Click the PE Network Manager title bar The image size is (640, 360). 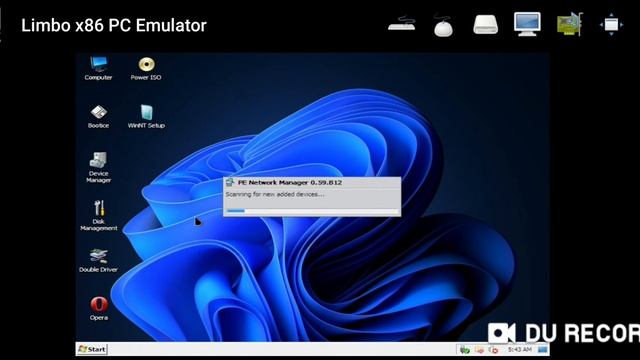312,182
